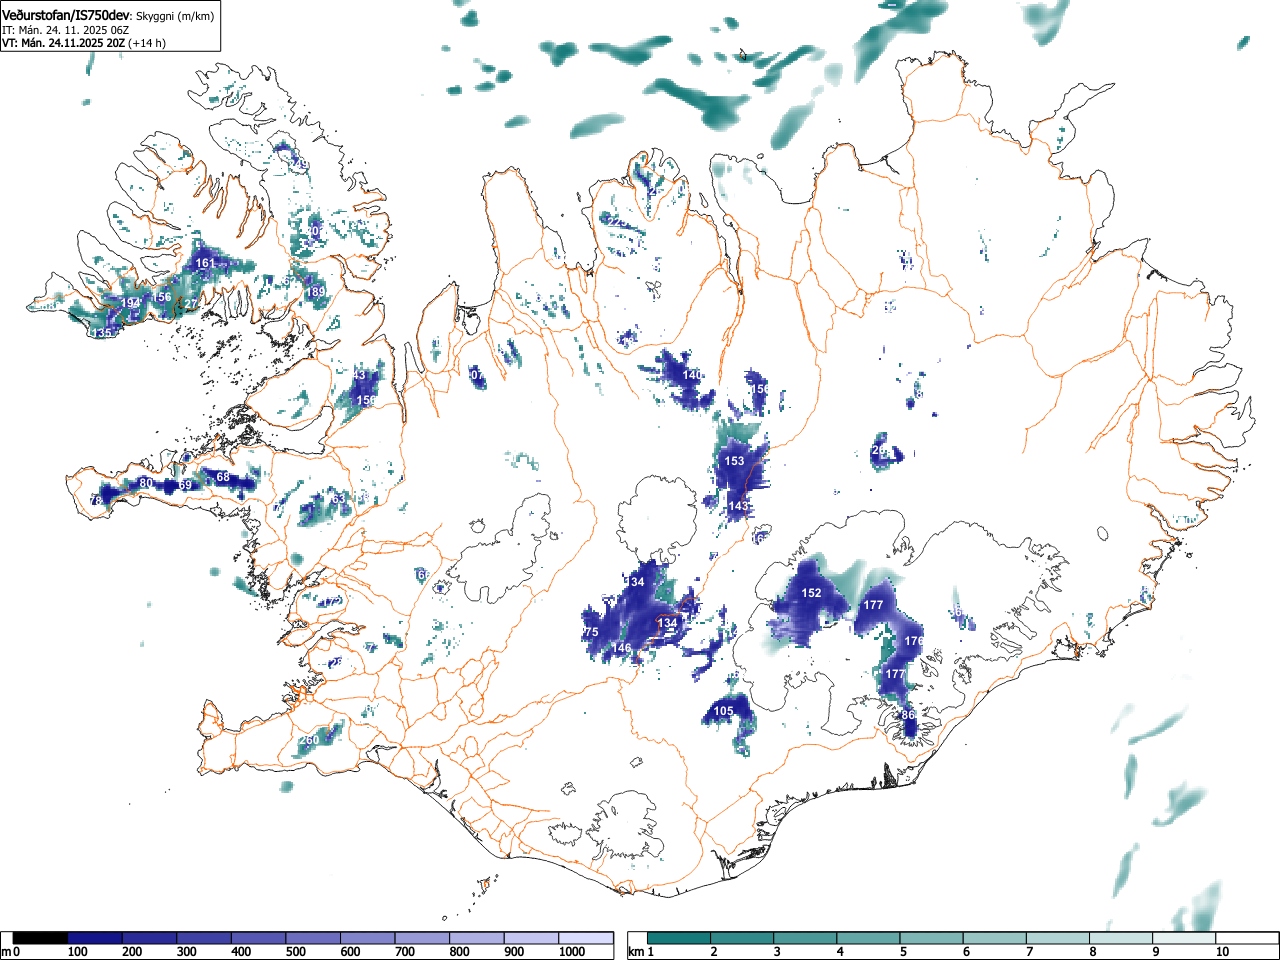This screenshot has height=960, width=1280.
Task: Select the '260' value in the southwest
Action: coord(310,740)
